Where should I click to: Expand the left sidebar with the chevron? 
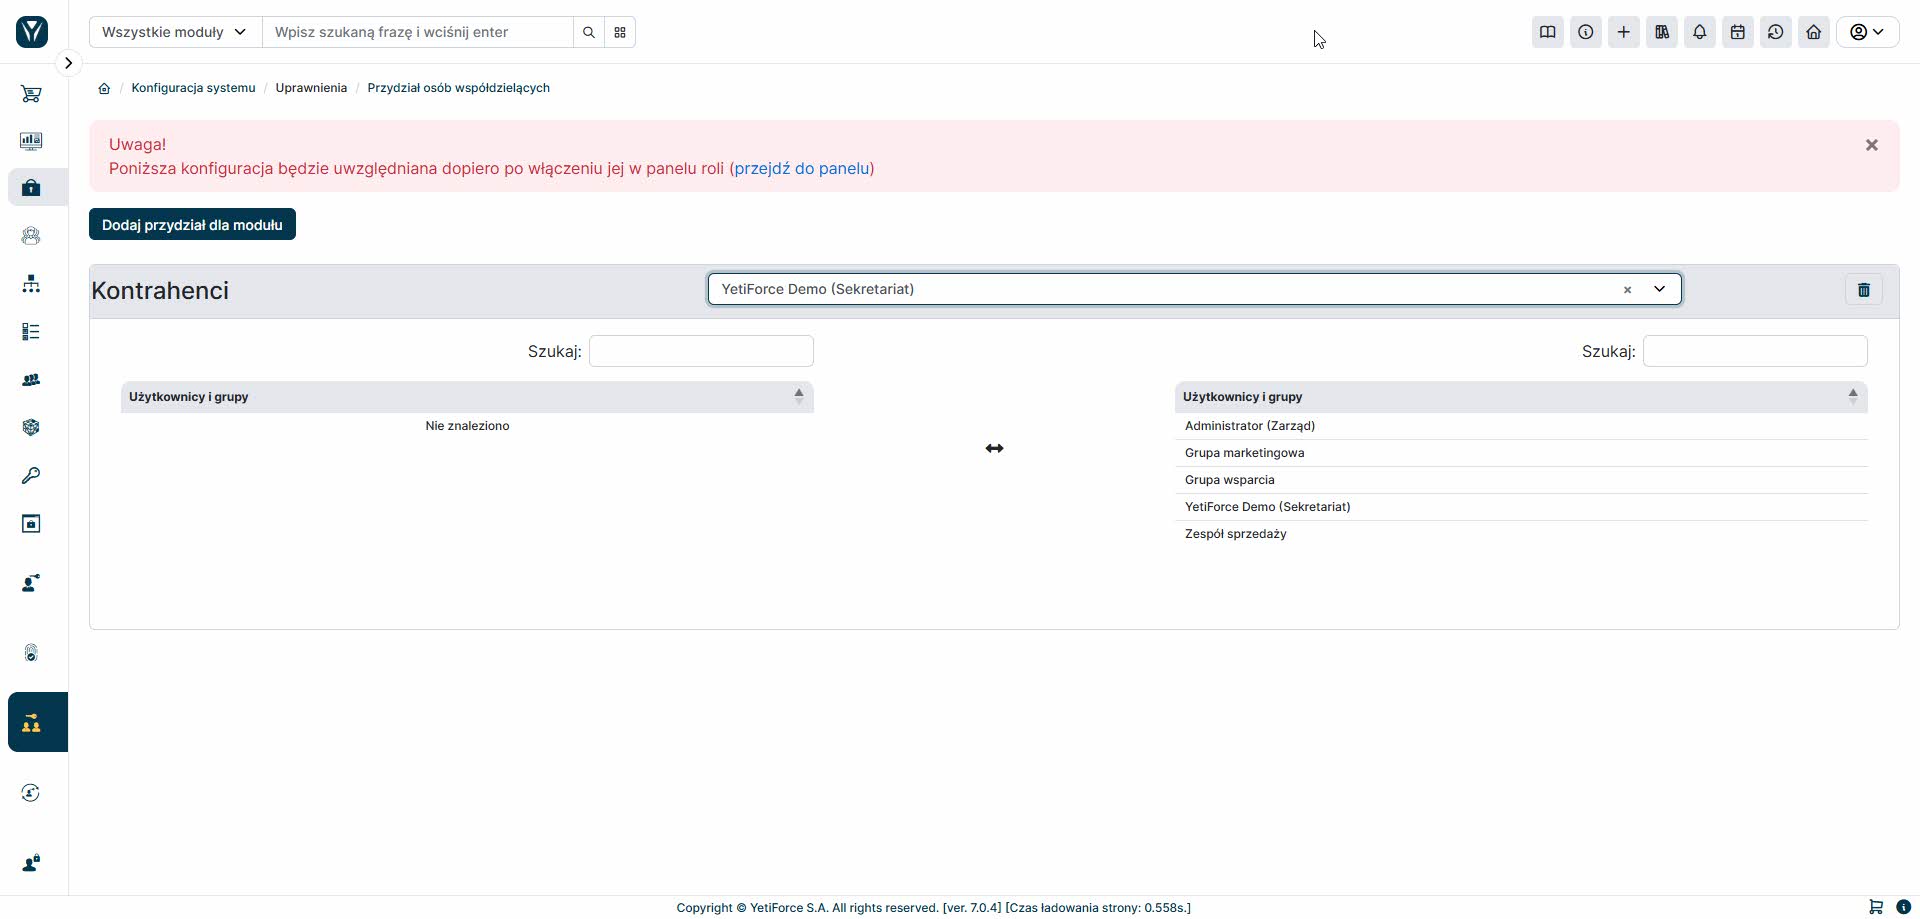(68, 63)
